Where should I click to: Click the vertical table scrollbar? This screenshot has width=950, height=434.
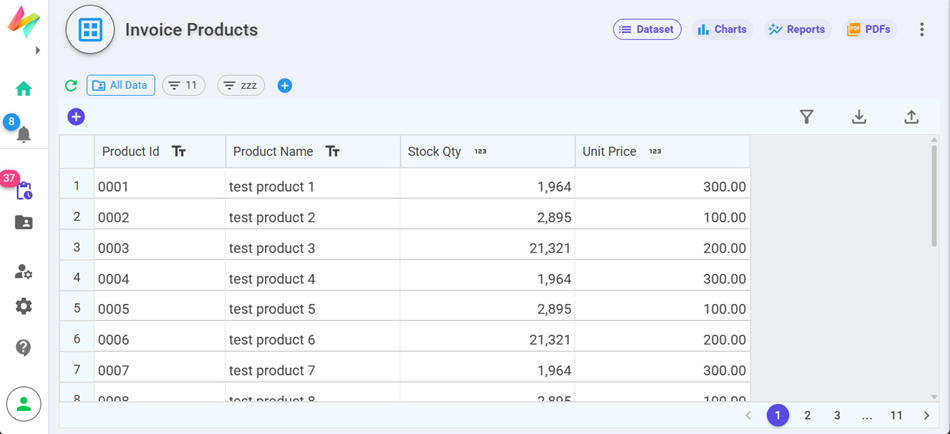[x=935, y=195]
